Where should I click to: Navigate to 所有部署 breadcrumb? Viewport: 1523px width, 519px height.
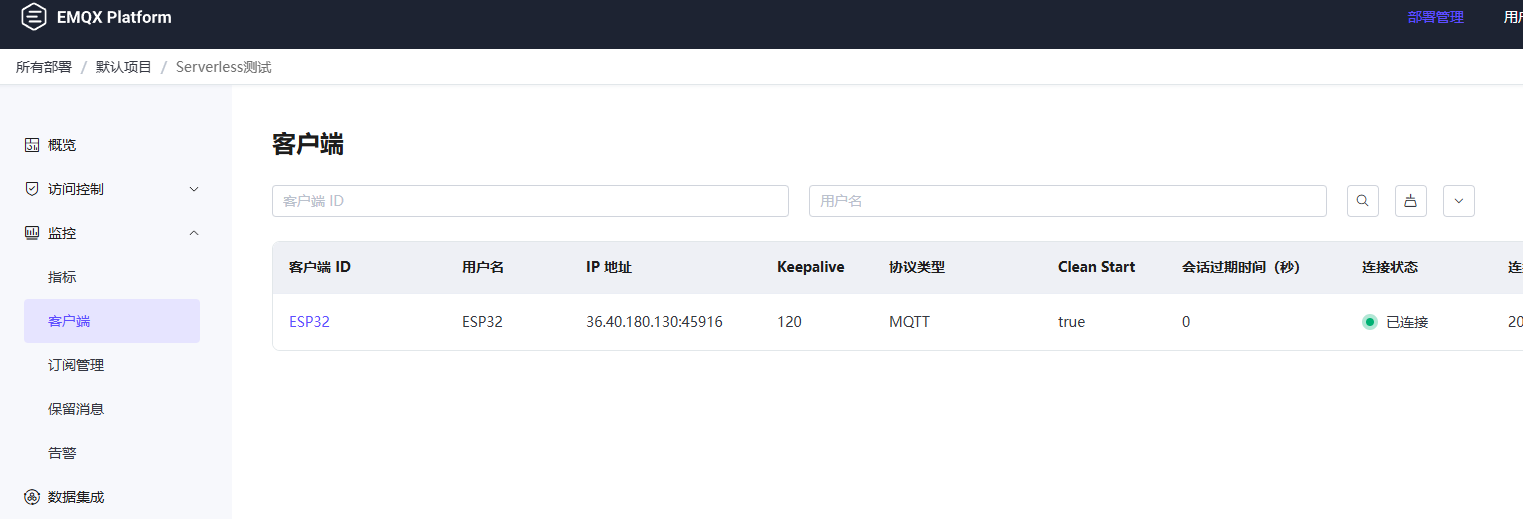pyautogui.click(x=44, y=67)
